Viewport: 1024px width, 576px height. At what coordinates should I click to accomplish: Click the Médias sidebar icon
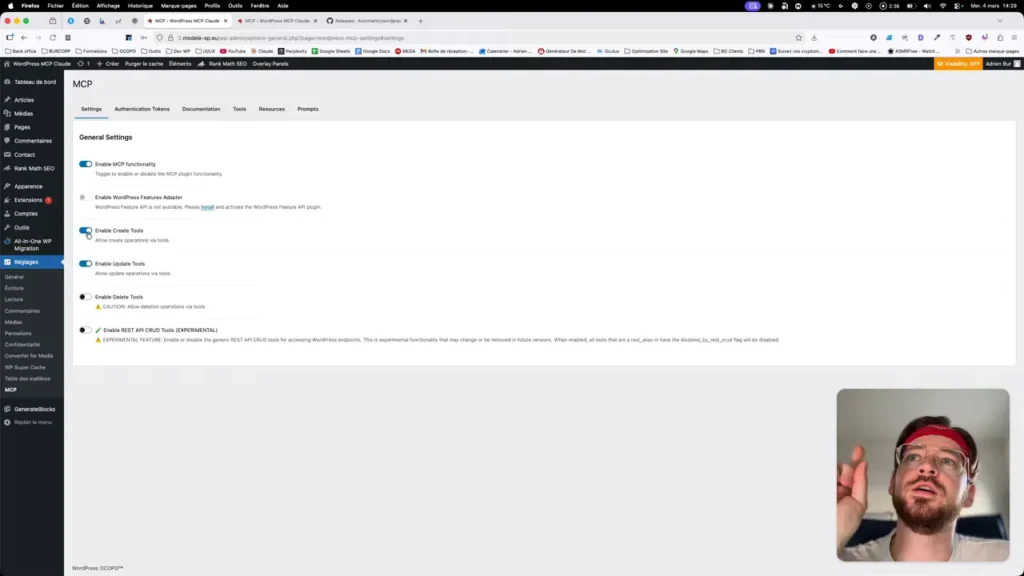click(x=8, y=113)
